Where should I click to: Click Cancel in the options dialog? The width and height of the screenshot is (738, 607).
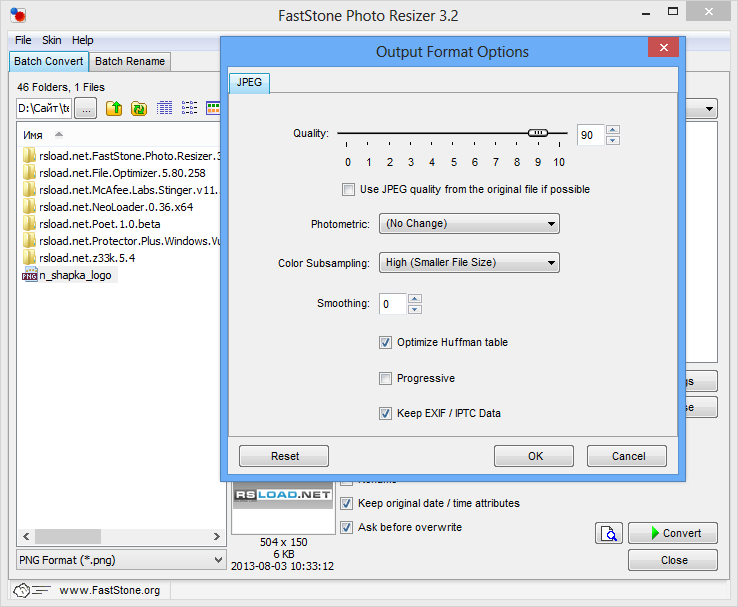(627, 456)
